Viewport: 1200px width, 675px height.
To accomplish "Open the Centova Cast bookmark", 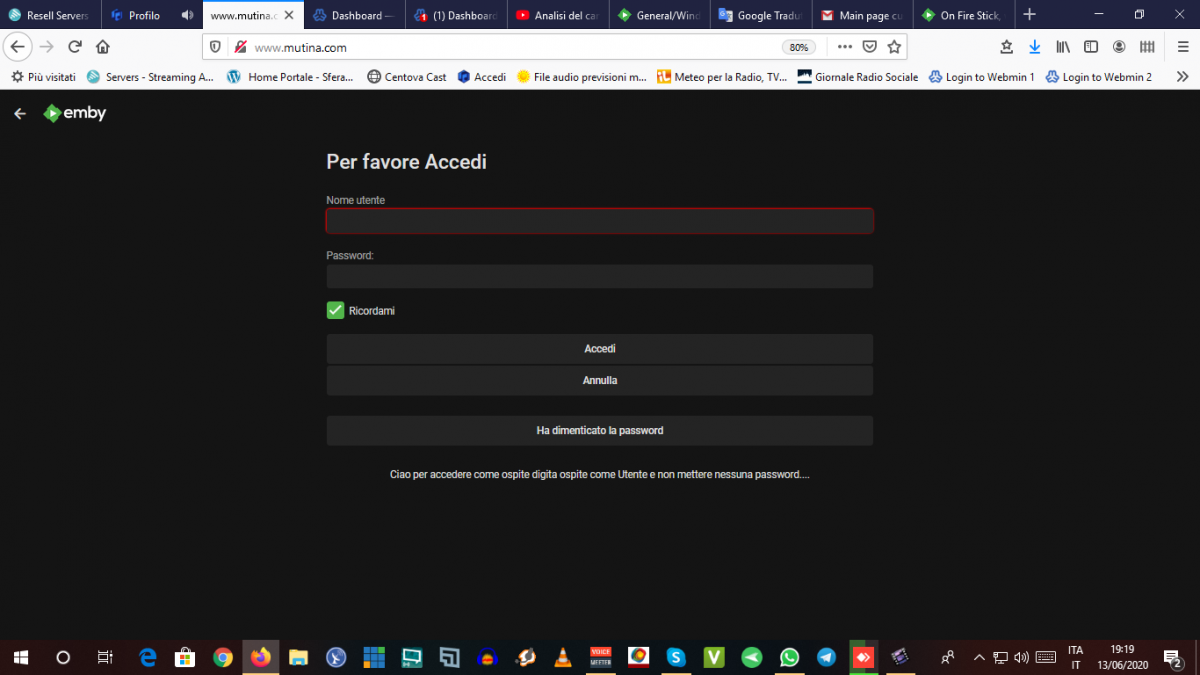I will point(407,77).
